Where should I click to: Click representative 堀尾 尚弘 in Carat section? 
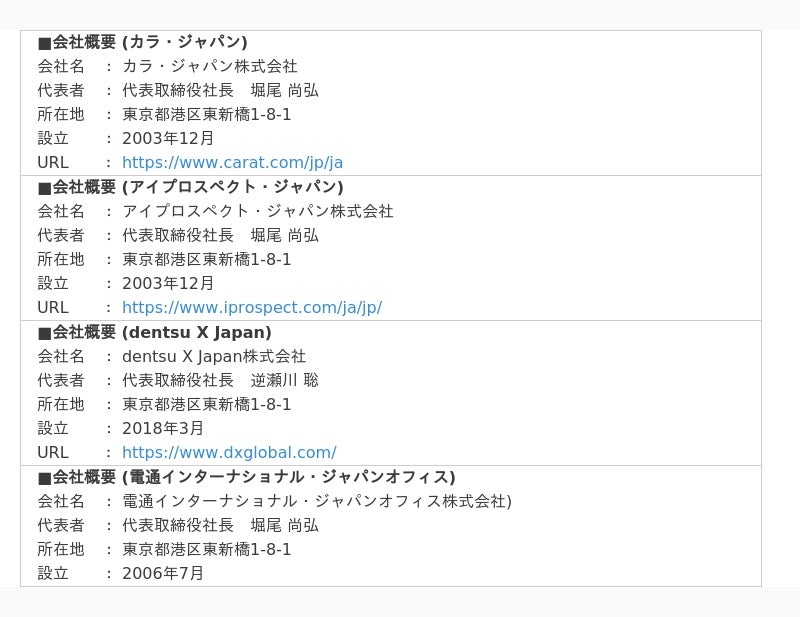pos(284,90)
